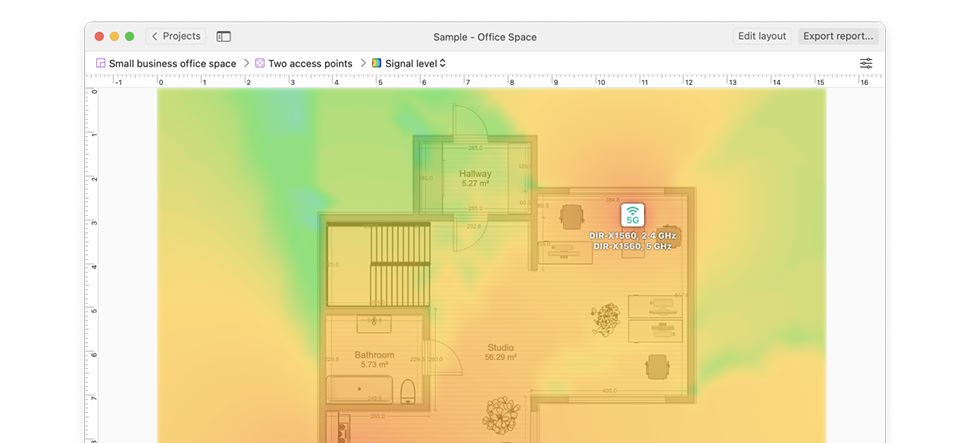Image resolution: width=970 pixels, height=443 pixels.
Task: Select Small business office space breadcrumb
Action: coord(173,64)
